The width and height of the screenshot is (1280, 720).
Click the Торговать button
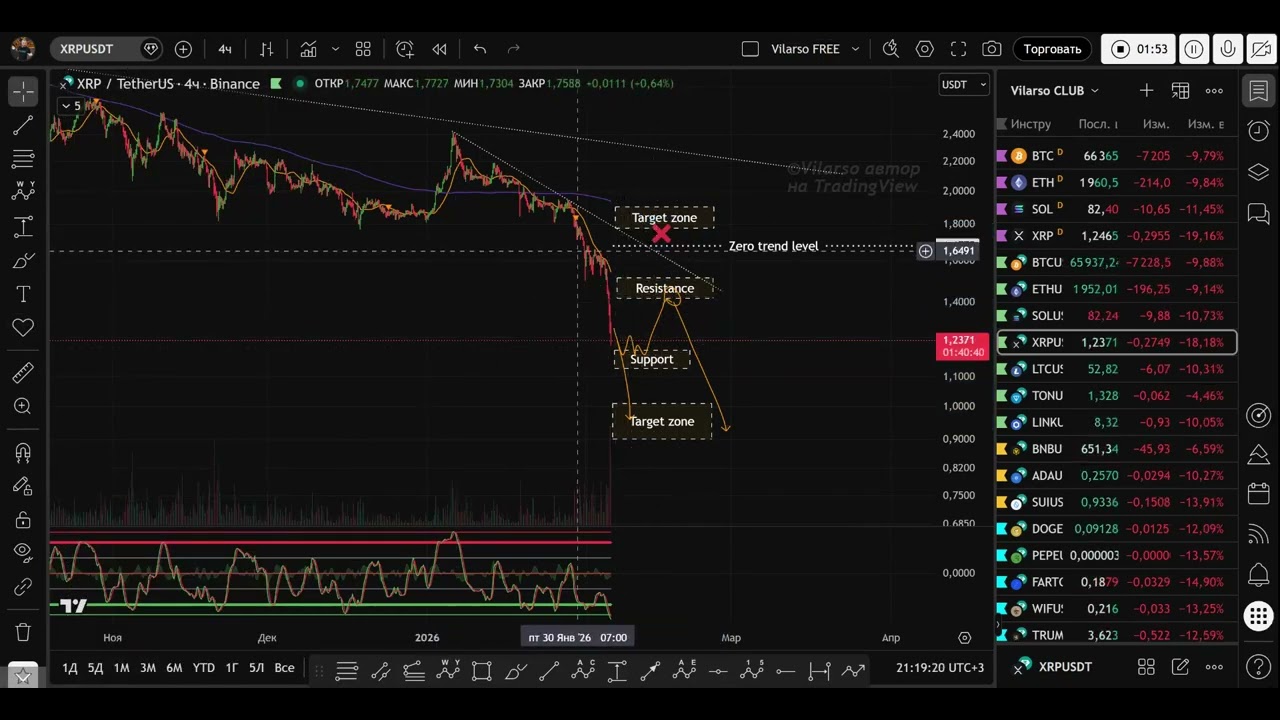(1052, 49)
